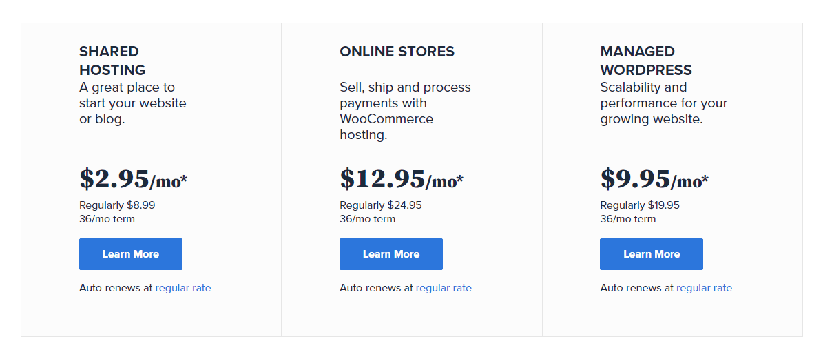
Task: Click the $9.95/mo price text
Action: 654,179
